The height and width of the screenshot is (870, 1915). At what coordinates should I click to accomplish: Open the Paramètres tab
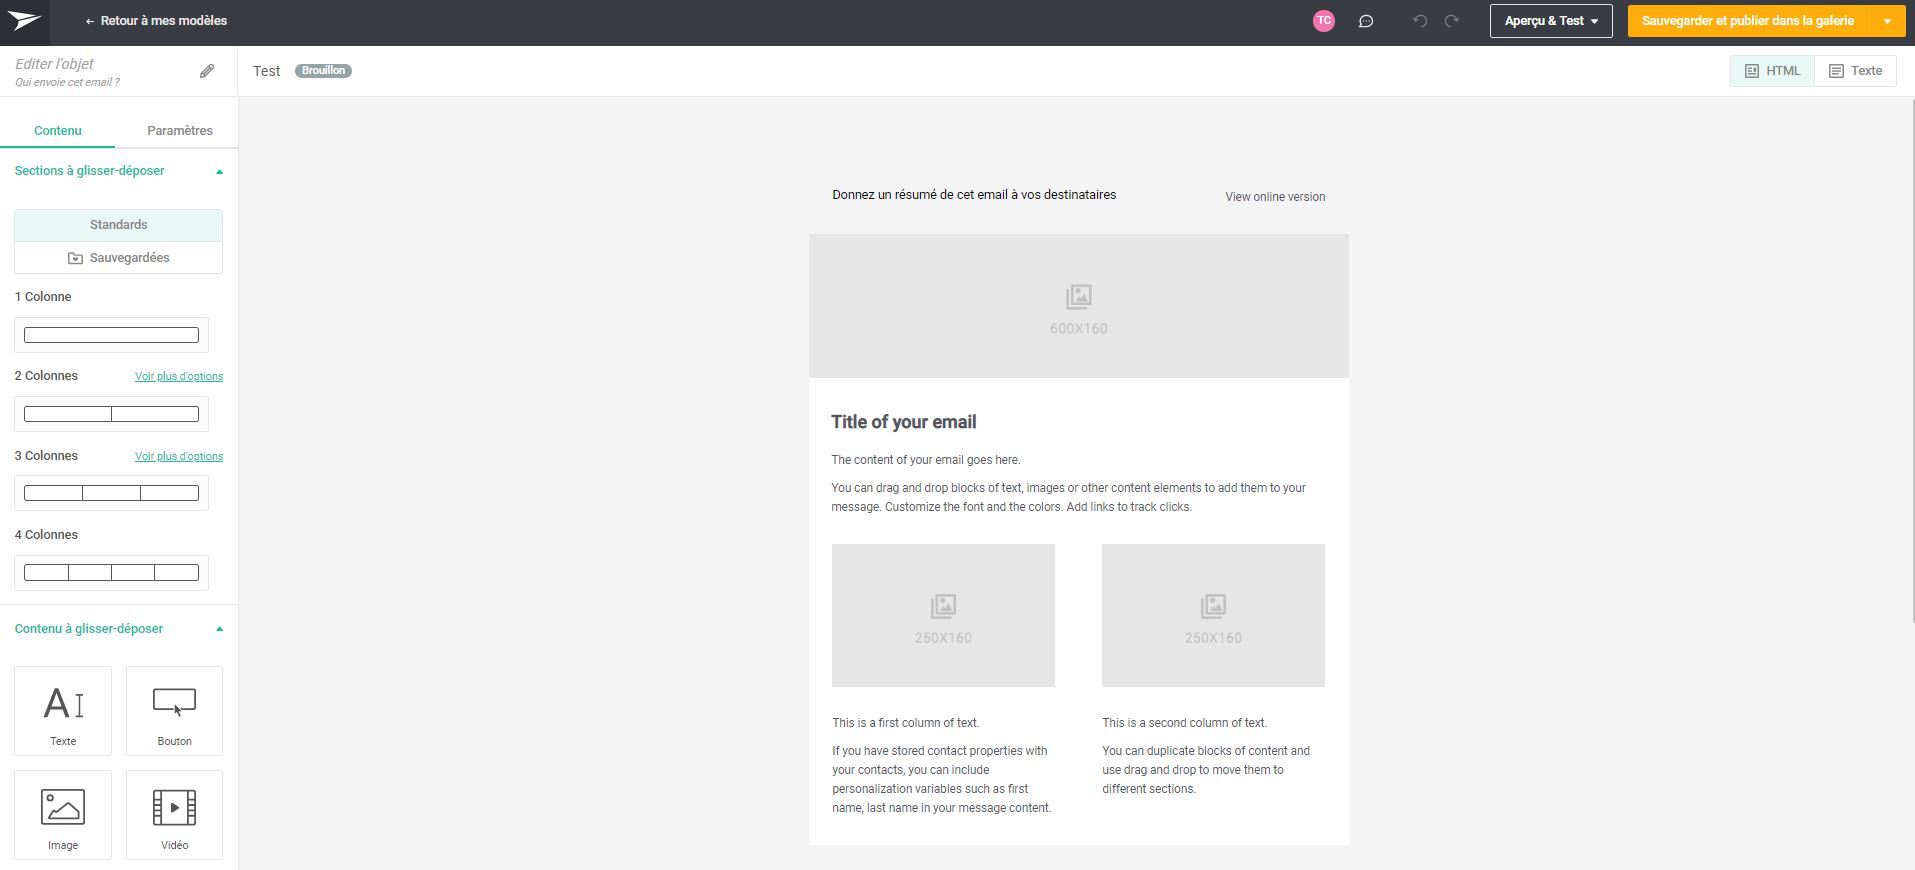click(x=180, y=131)
